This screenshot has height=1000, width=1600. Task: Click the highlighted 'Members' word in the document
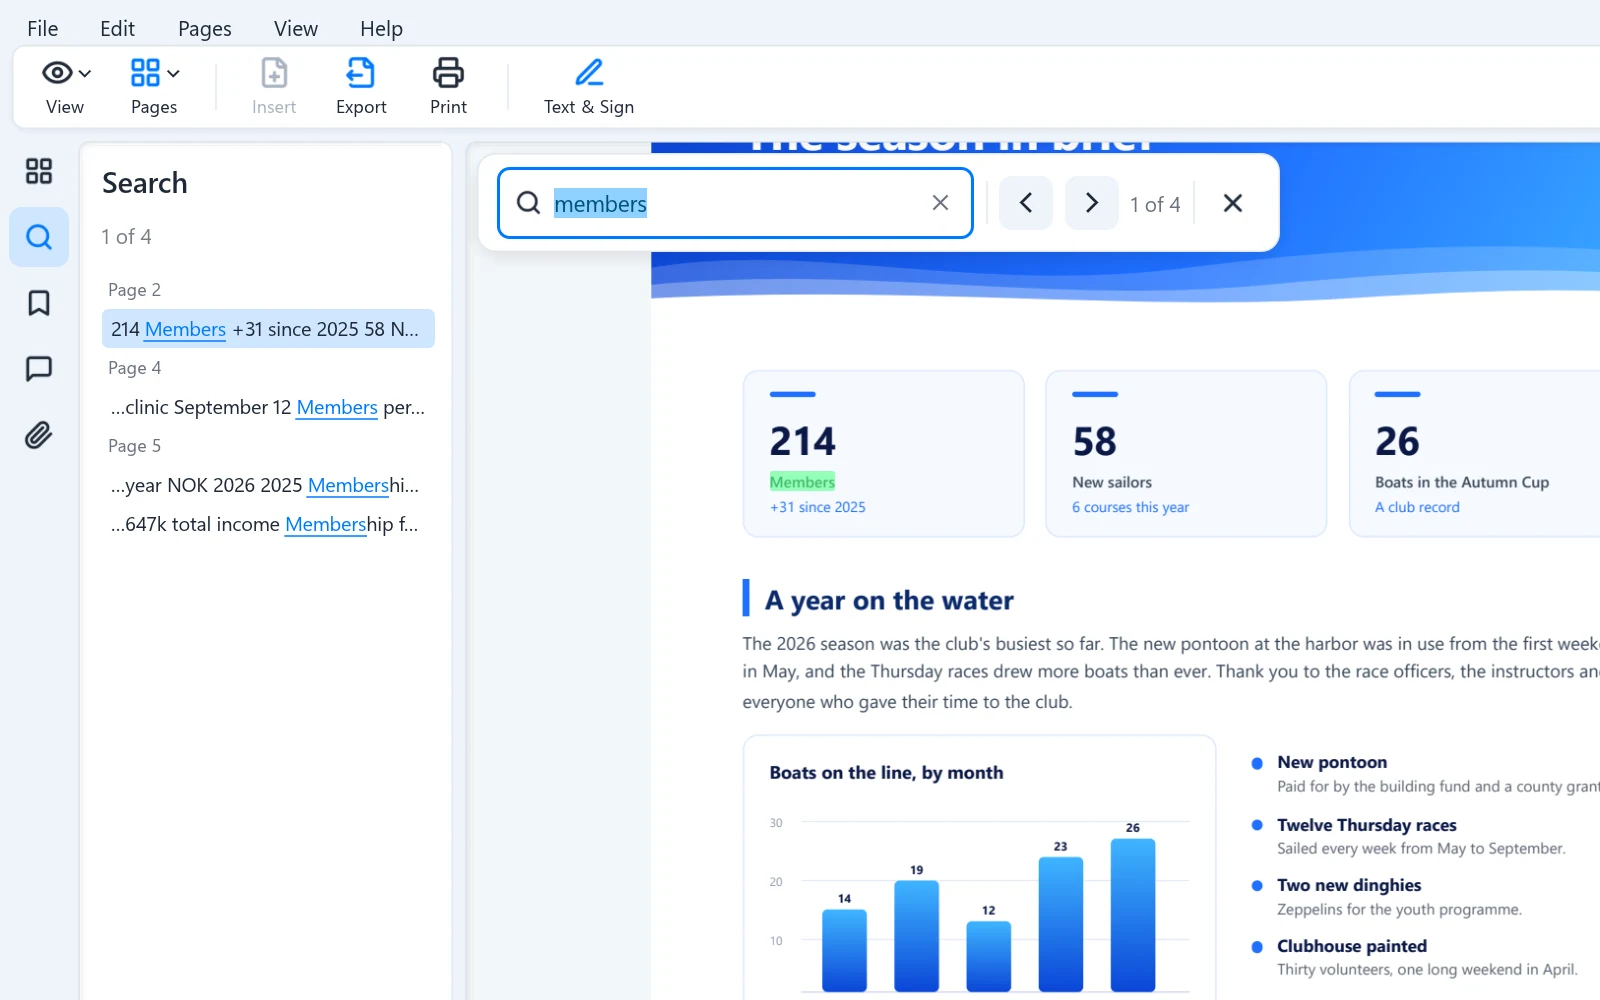(802, 482)
